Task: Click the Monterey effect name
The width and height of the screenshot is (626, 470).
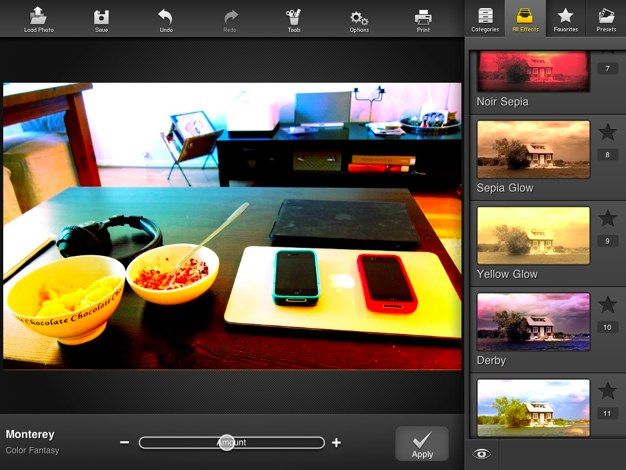Action: pos(30,434)
